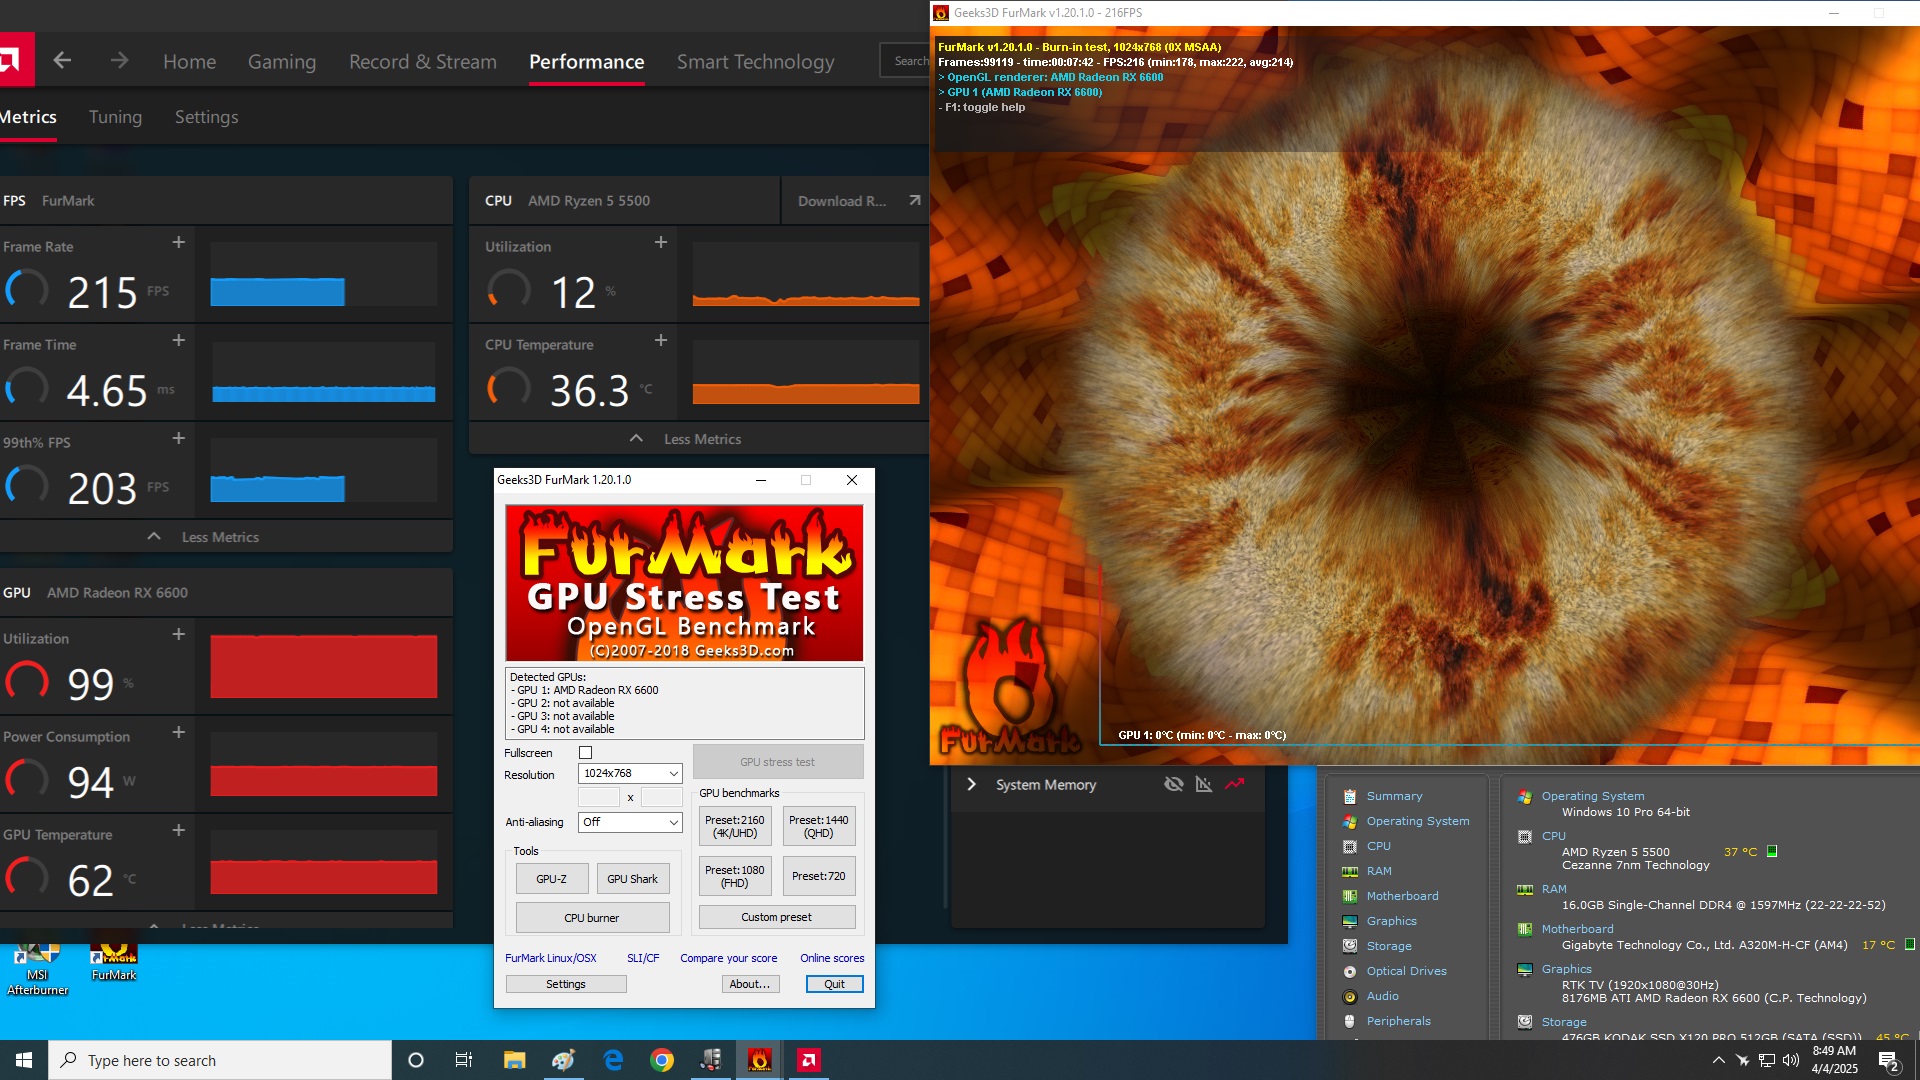Open the Windows Start menu
Screen dimensions: 1920x1080
[24, 1060]
